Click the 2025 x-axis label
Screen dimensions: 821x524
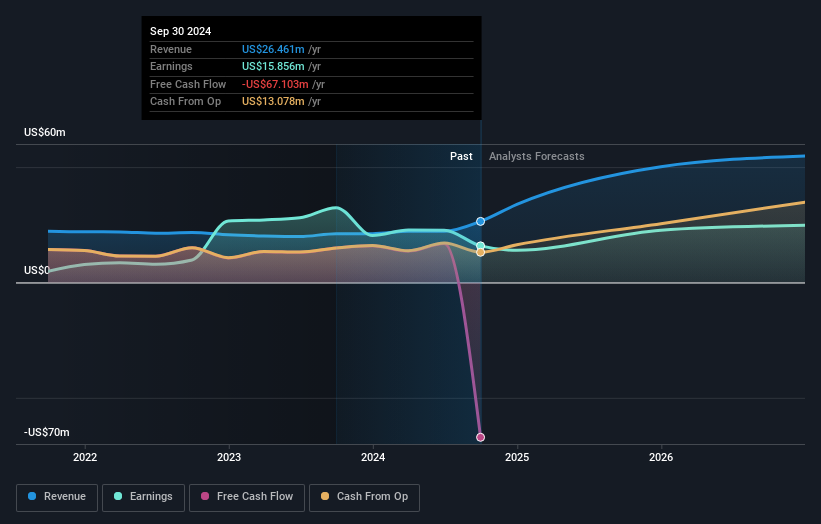click(517, 457)
